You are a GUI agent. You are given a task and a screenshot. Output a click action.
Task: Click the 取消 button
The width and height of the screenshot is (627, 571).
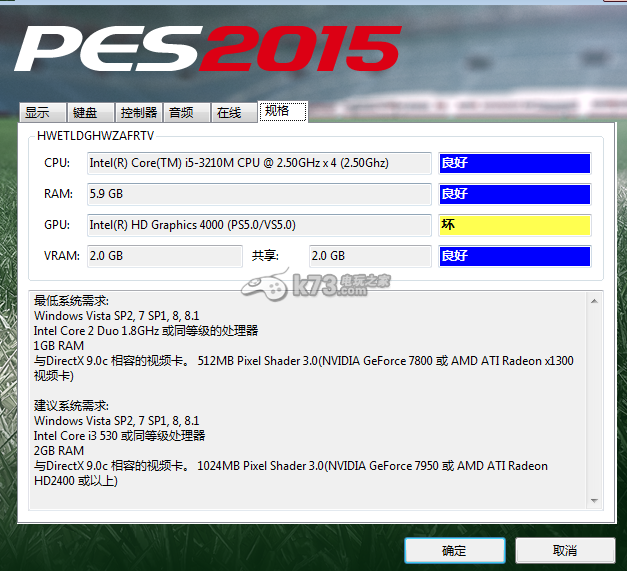click(x=563, y=550)
